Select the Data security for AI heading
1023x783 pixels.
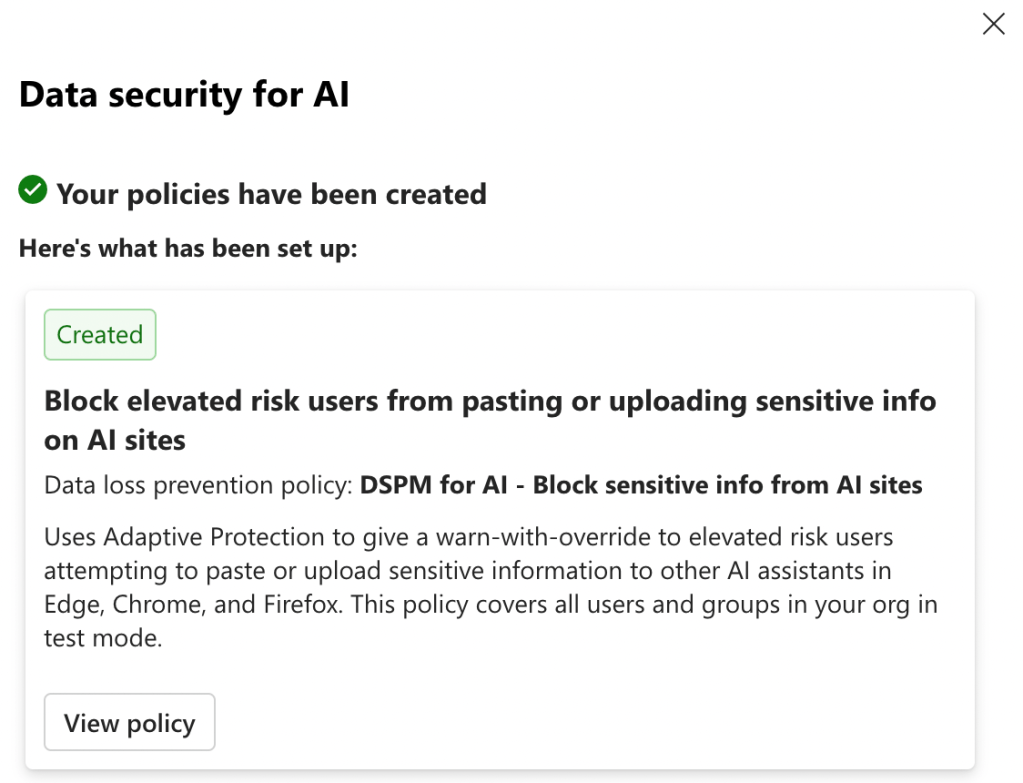184,95
